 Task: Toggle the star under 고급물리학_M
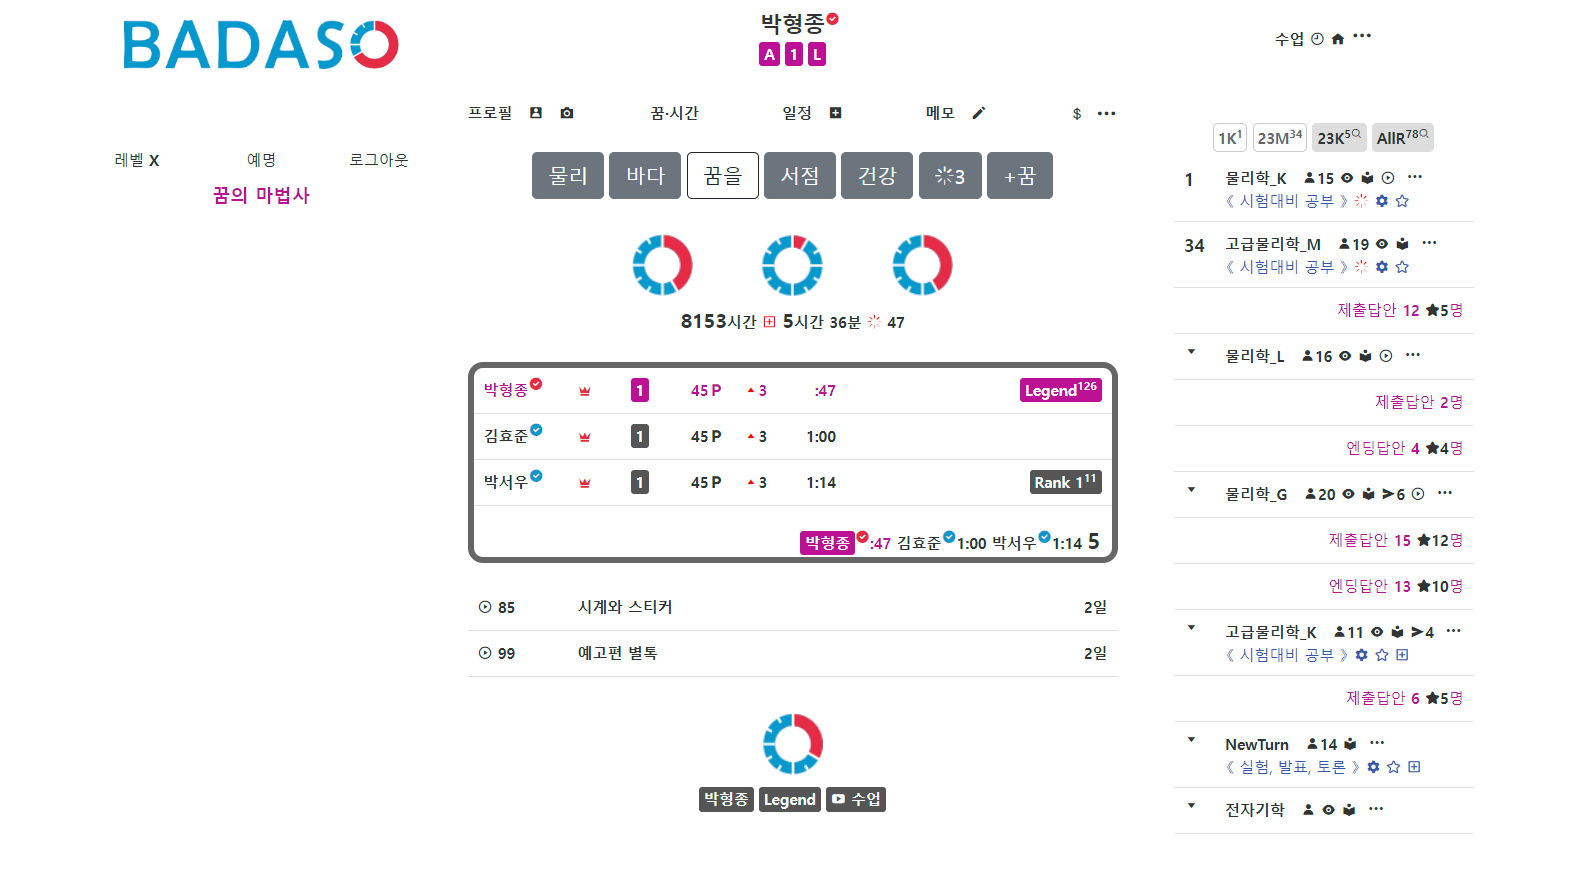(x=1402, y=267)
